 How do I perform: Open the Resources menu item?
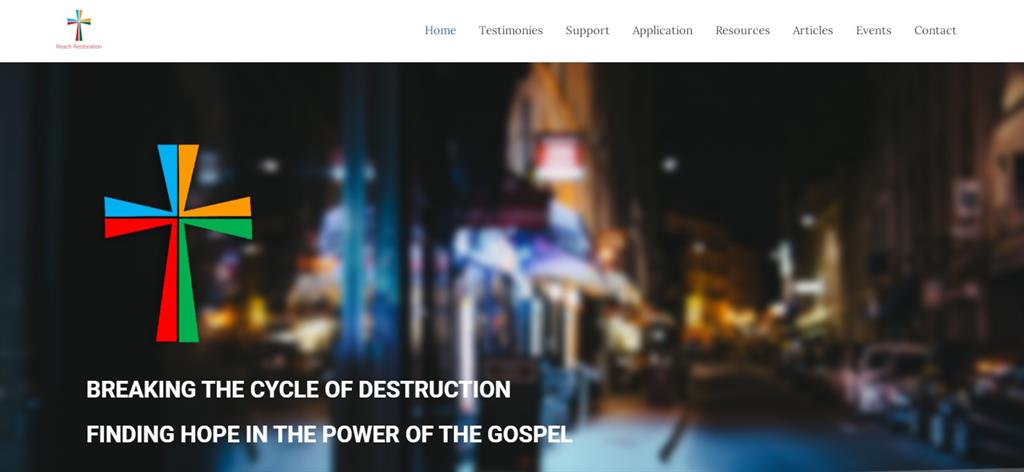point(743,30)
